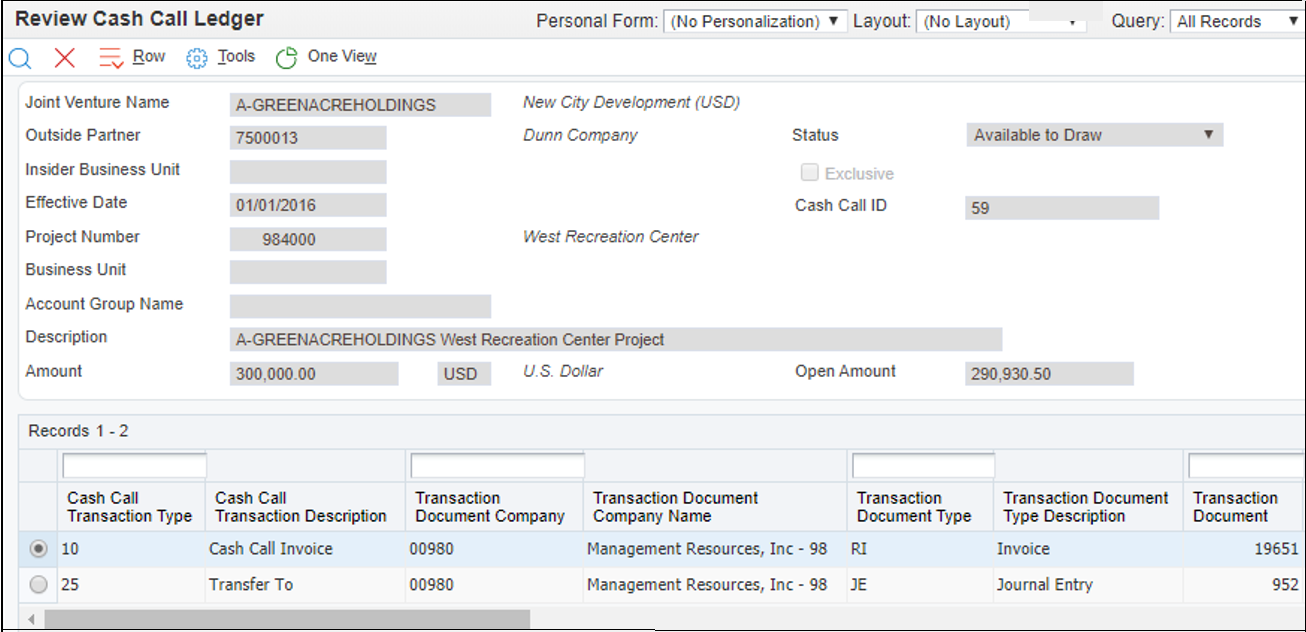Click the green One View icon

click(x=285, y=57)
